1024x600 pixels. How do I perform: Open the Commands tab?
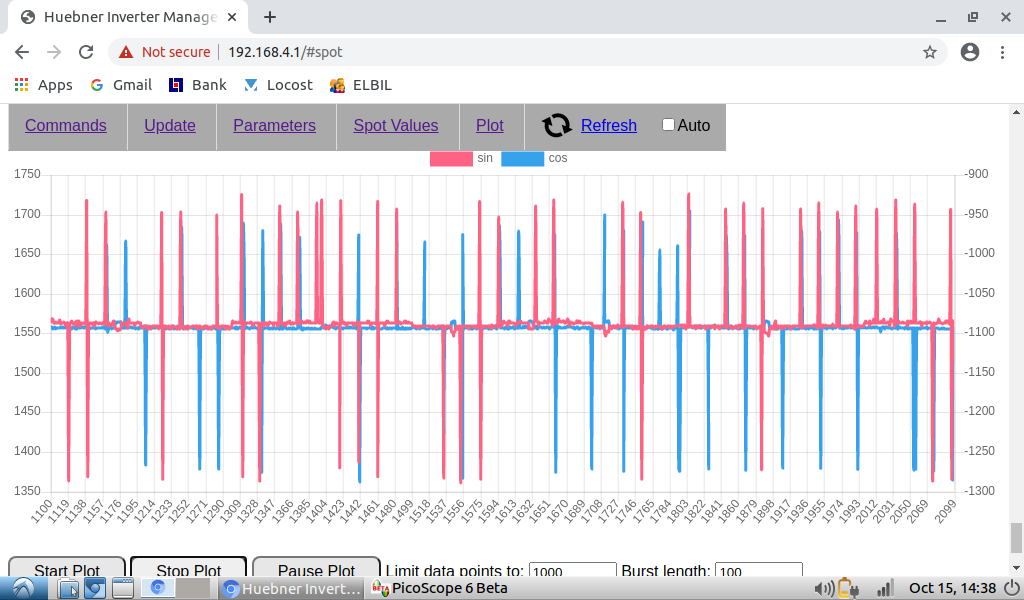66,125
